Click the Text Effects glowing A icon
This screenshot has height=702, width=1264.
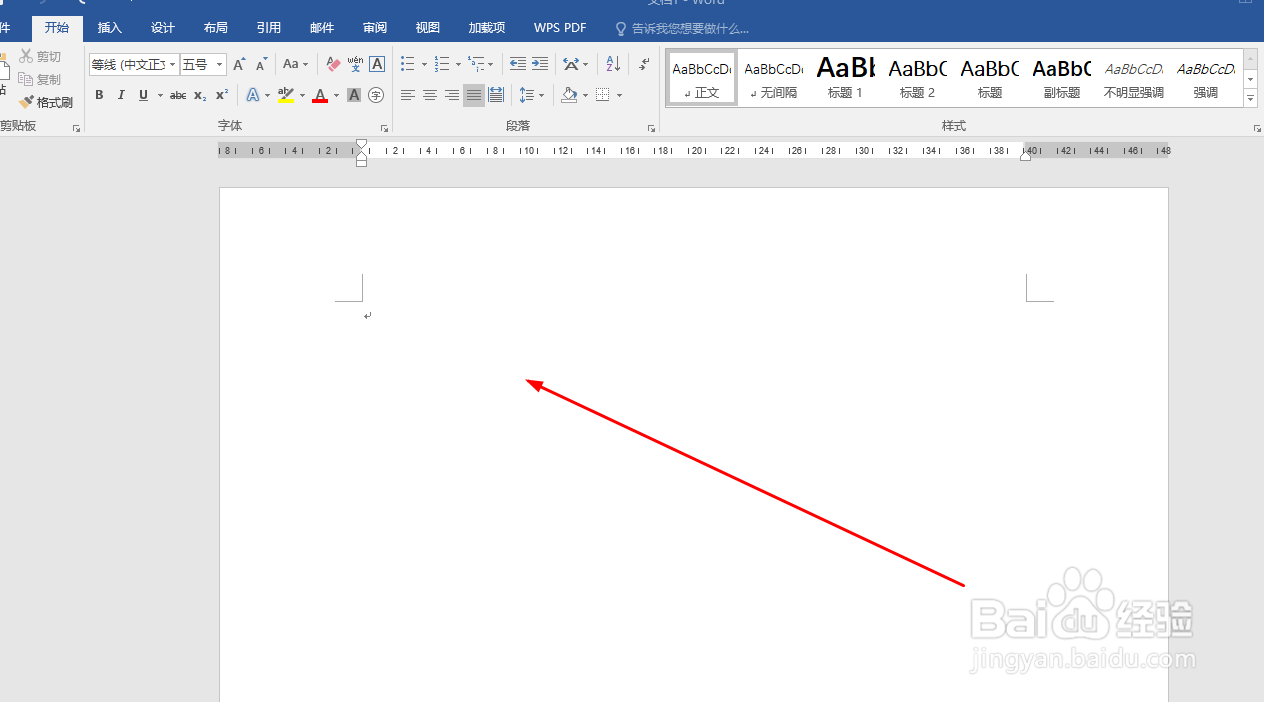252,95
